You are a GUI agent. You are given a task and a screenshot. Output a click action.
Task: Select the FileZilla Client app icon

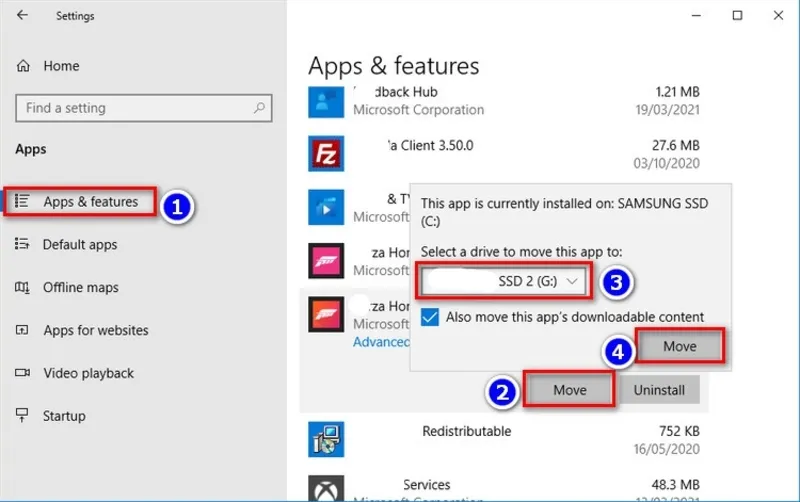click(327, 155)
